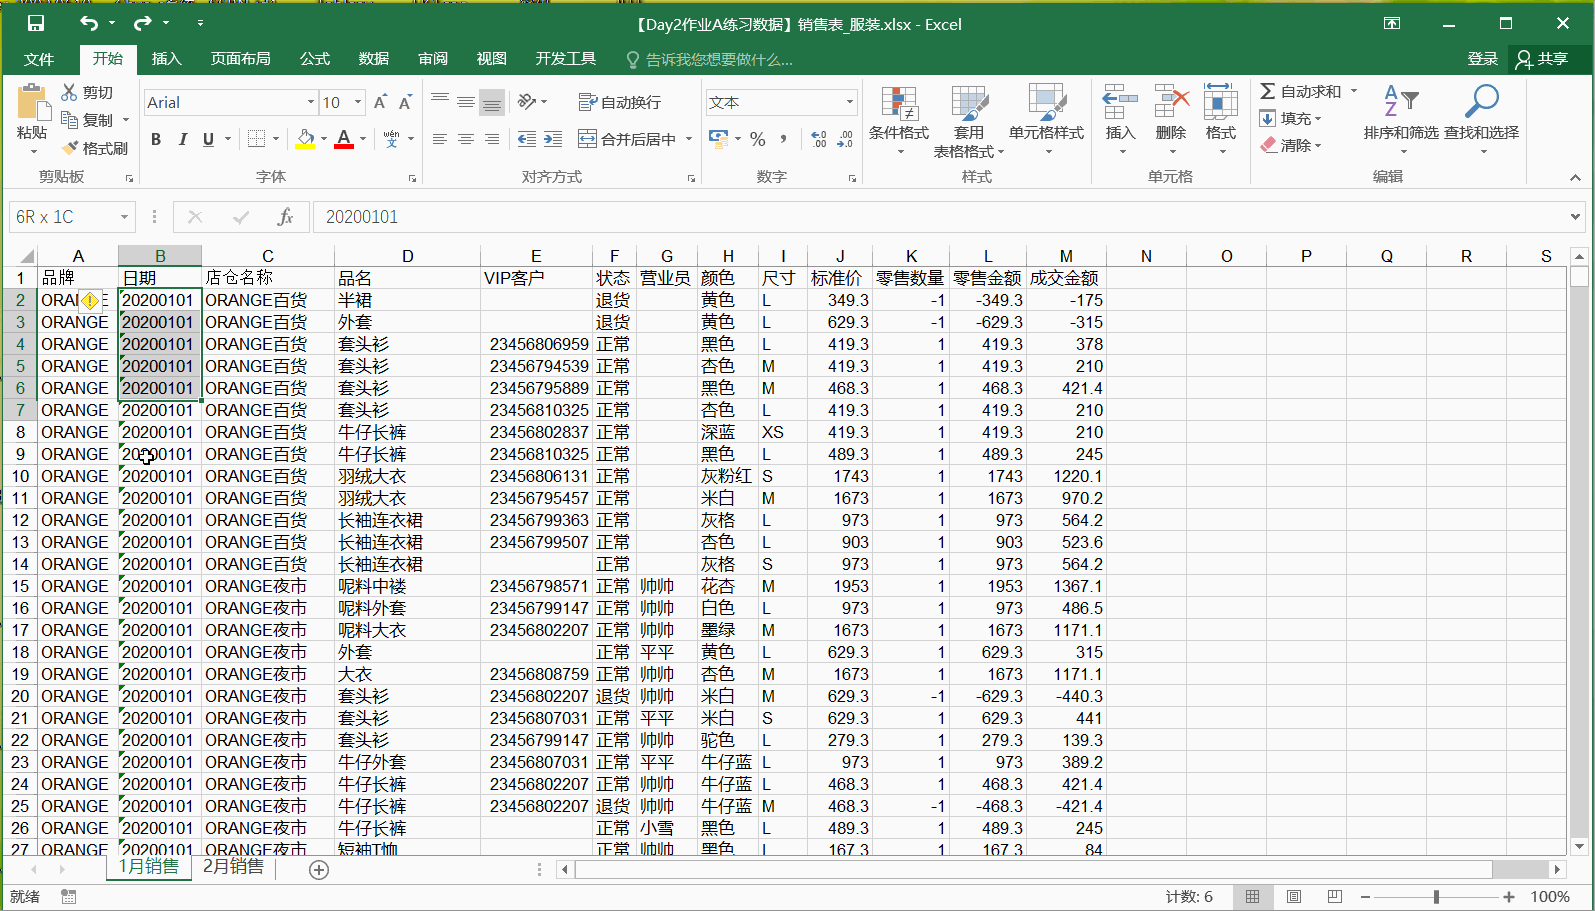Click the zoom level 100% label

tap(1550, 896)
